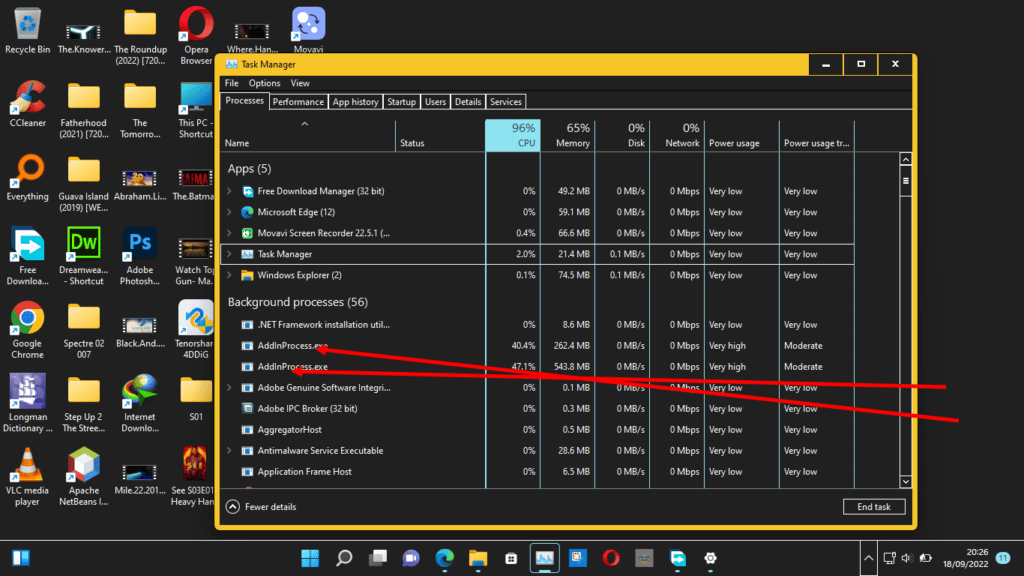Open the Movavi desktop shortcut
Viewport: 1024px width, 576px height.
coord(308,31)
